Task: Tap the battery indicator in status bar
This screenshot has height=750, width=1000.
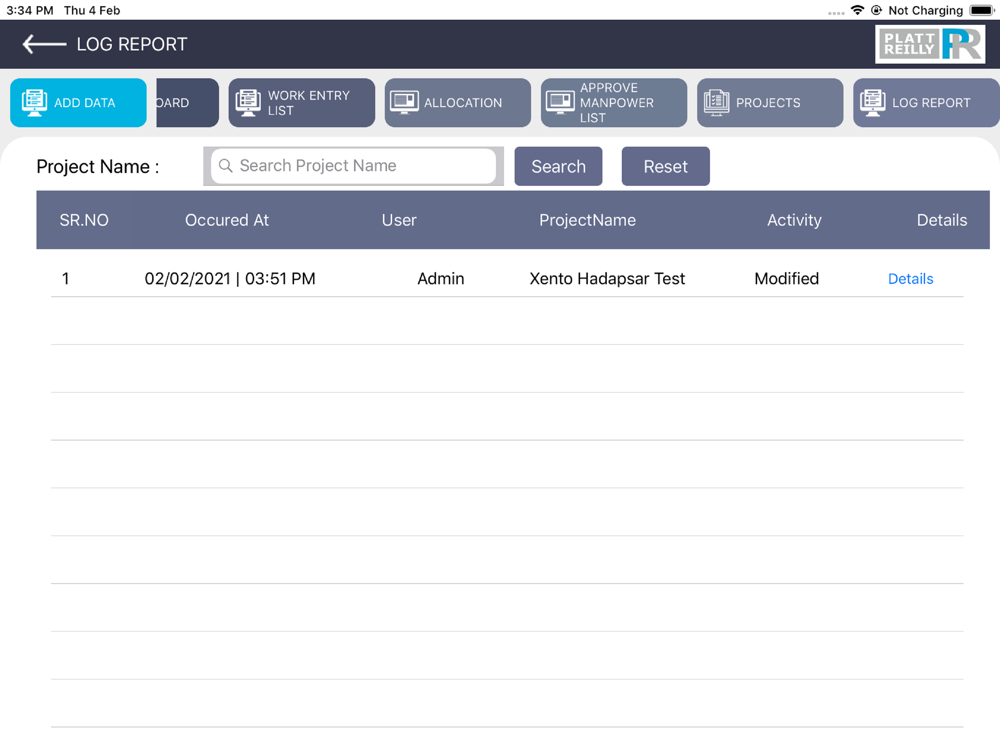Action: pos(982,10)
